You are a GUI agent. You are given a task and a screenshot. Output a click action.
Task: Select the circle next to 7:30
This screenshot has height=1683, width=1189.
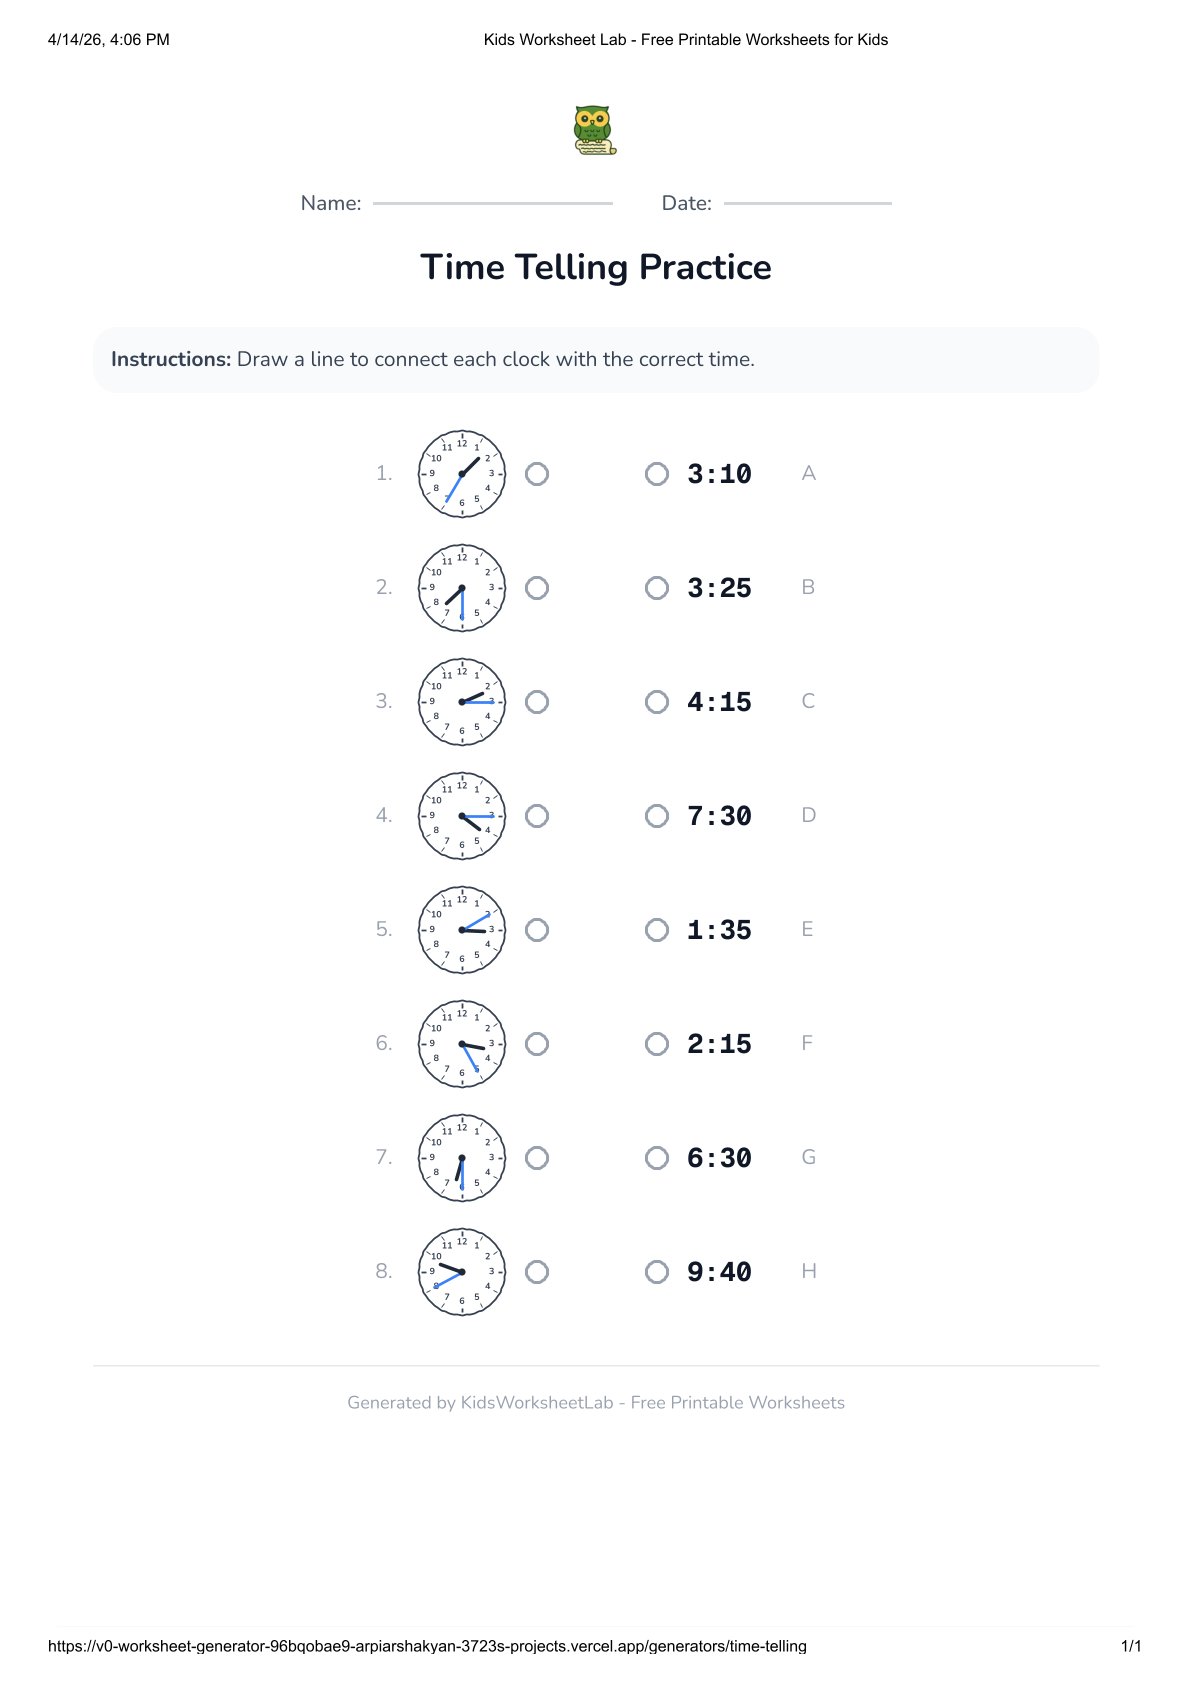657,816
